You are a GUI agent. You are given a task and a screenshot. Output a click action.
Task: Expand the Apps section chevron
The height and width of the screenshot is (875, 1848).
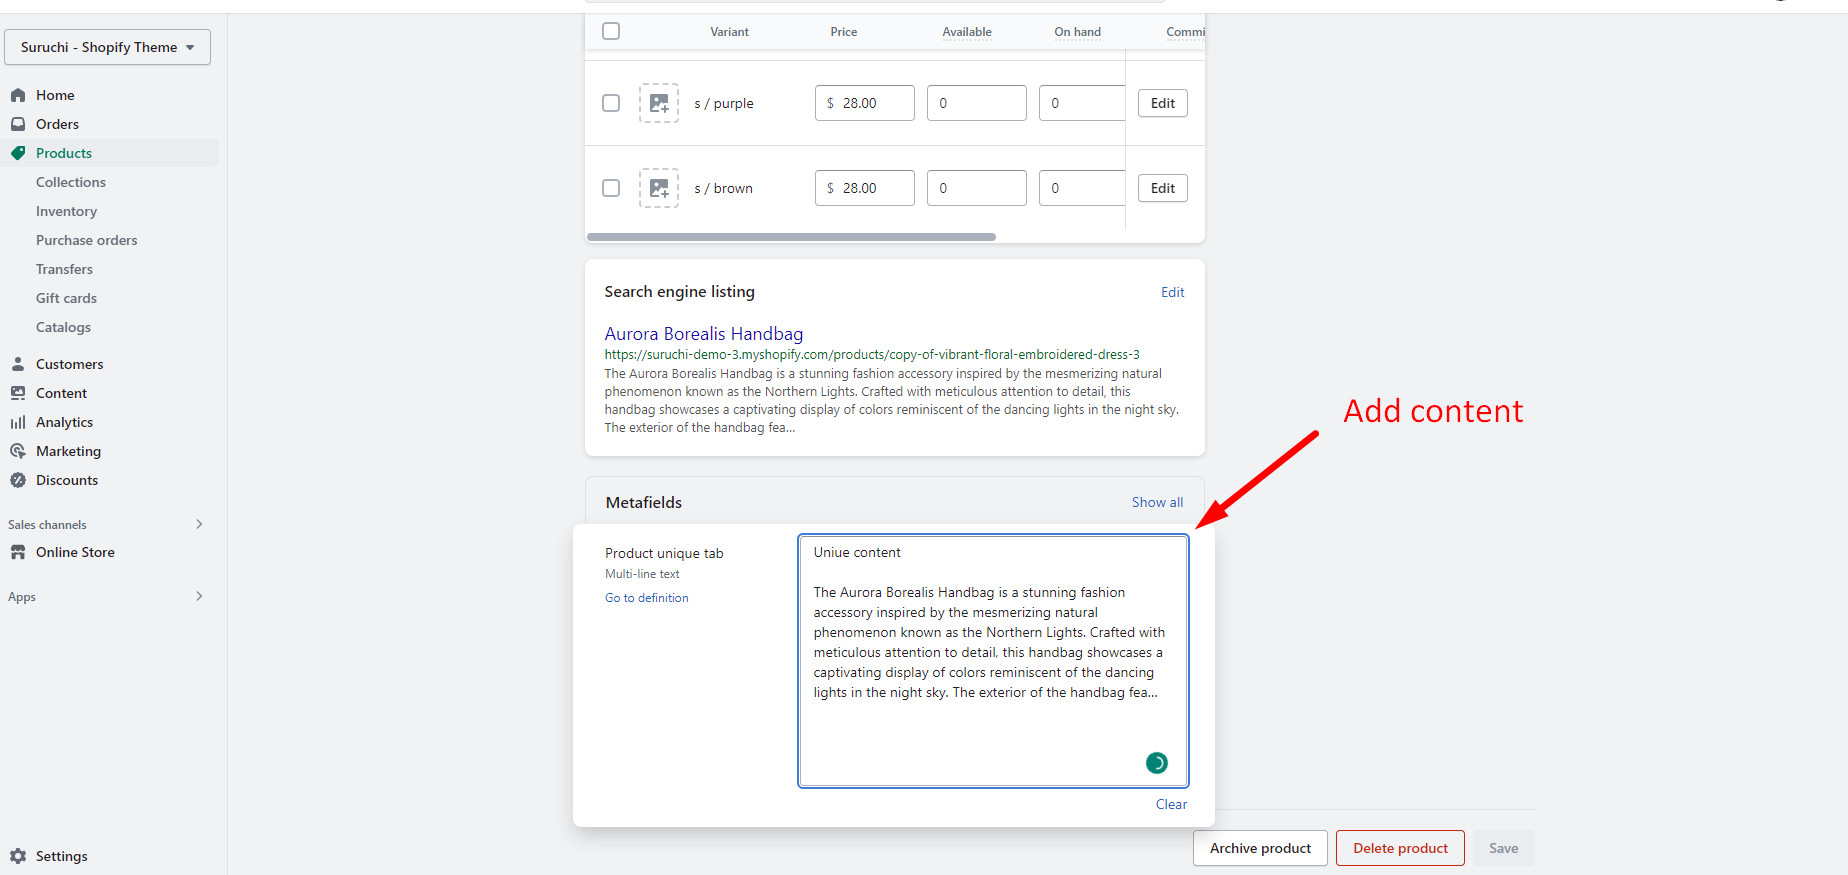pos(199,596)
